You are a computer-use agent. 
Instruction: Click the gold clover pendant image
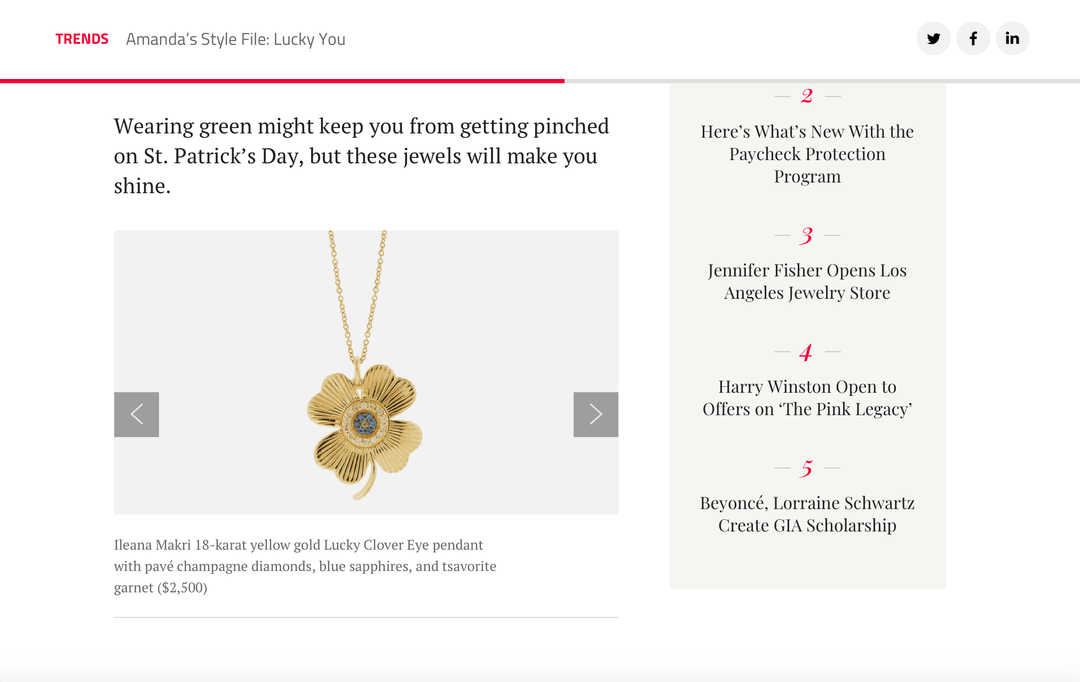366,372
